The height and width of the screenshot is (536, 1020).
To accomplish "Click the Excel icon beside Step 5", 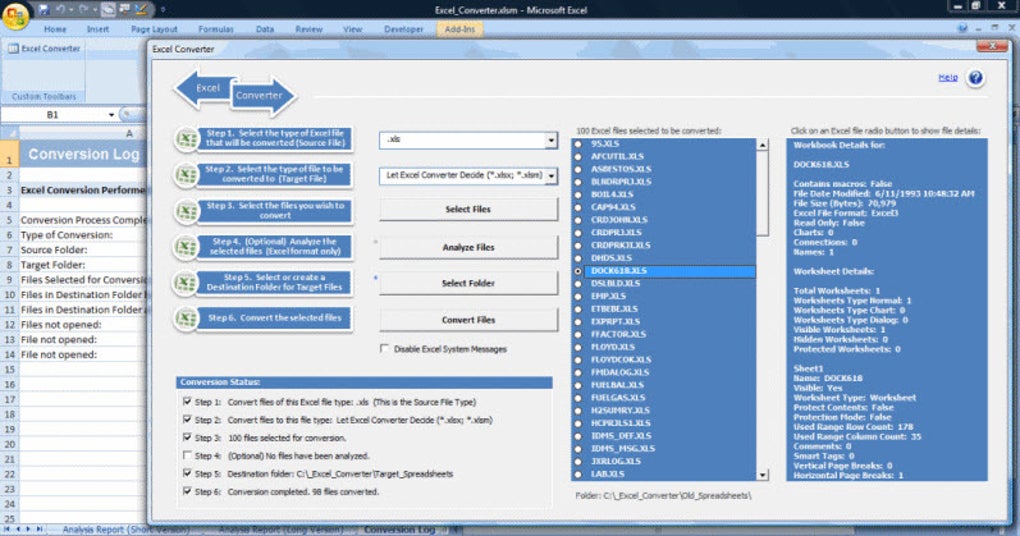I will pos(187,282).
